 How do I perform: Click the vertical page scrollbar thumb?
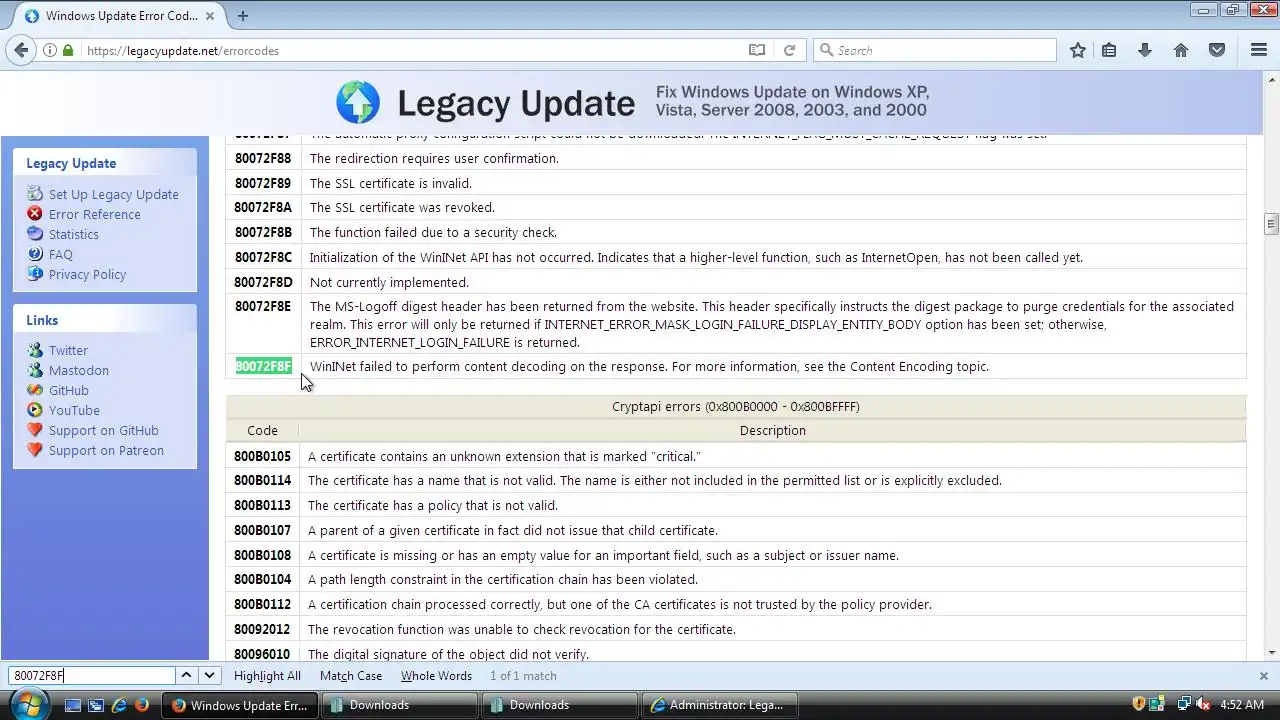(x=1271, y=223)
